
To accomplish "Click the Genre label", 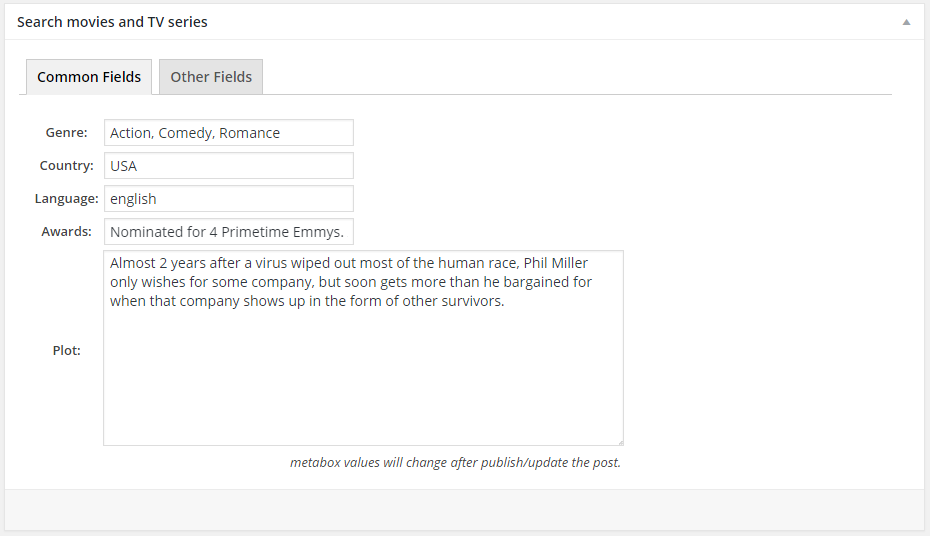I will tap(66, 133).
